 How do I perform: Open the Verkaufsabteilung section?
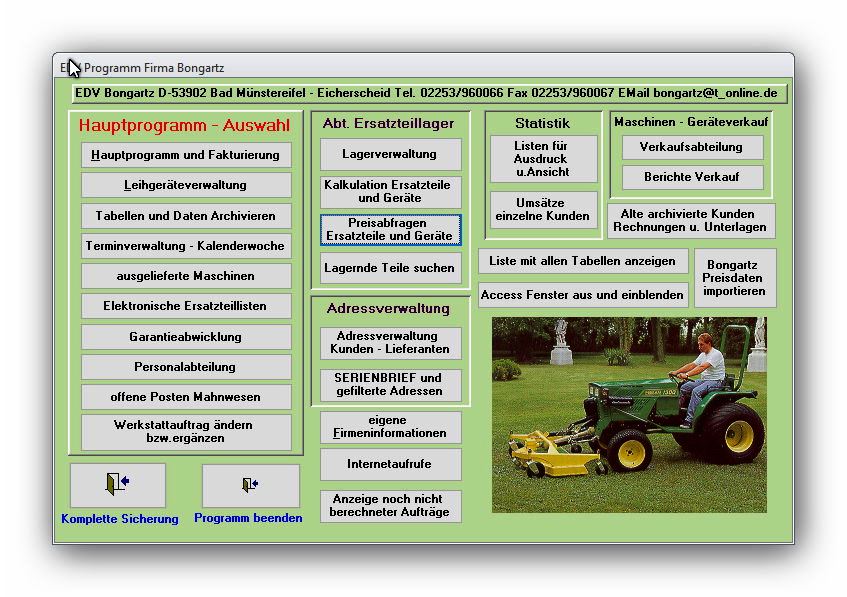691,147
